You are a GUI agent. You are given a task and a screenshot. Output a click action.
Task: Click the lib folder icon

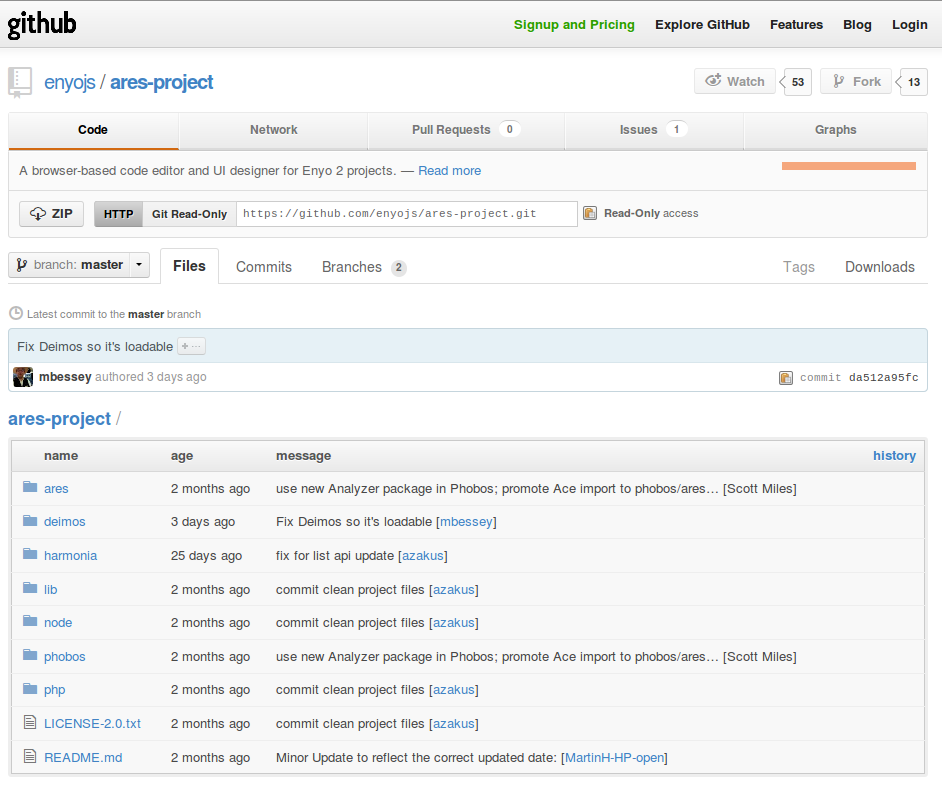(x=30, y=588)
